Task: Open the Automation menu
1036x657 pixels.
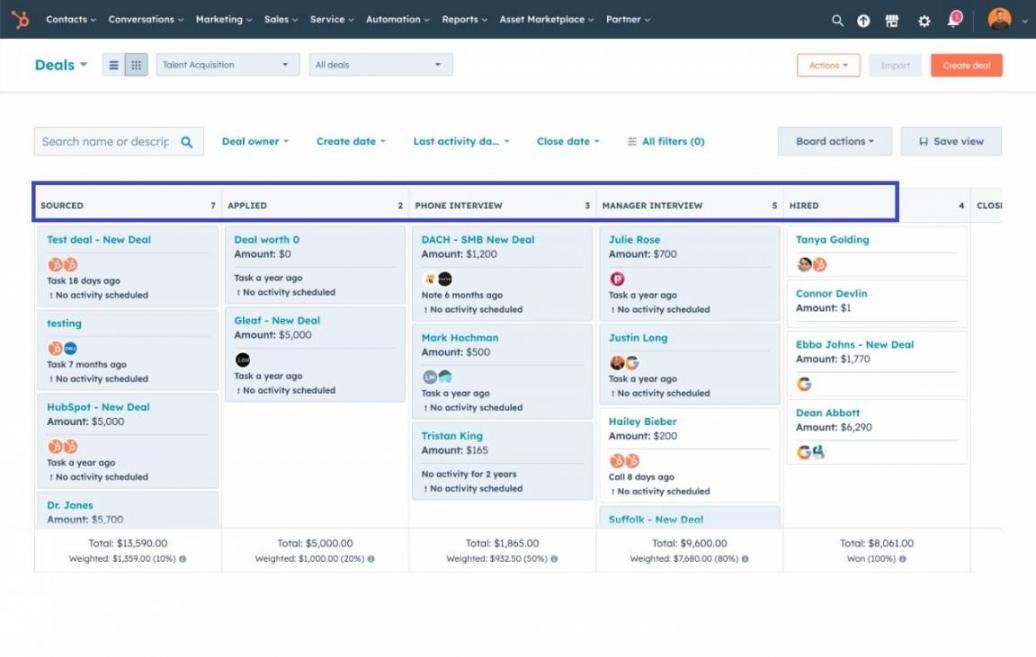Action: point(398,19)
